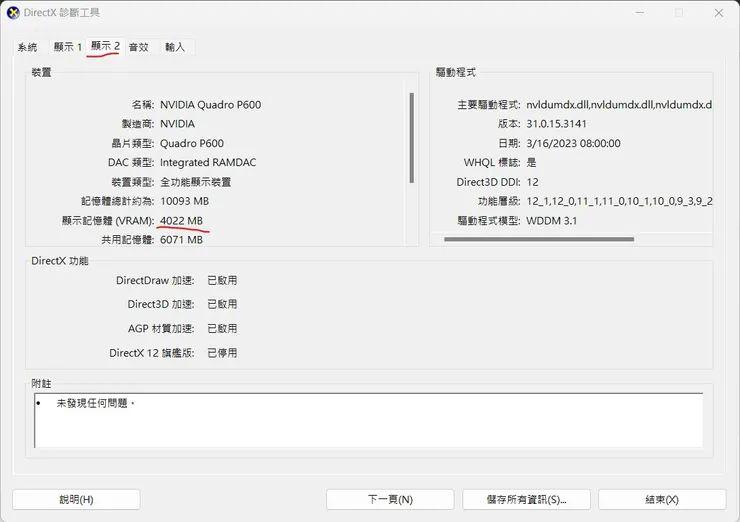Screen dimensions: 740x522
Task: Click AGP 材質加速 status 已啟用
Action: [x=222, y=329]
